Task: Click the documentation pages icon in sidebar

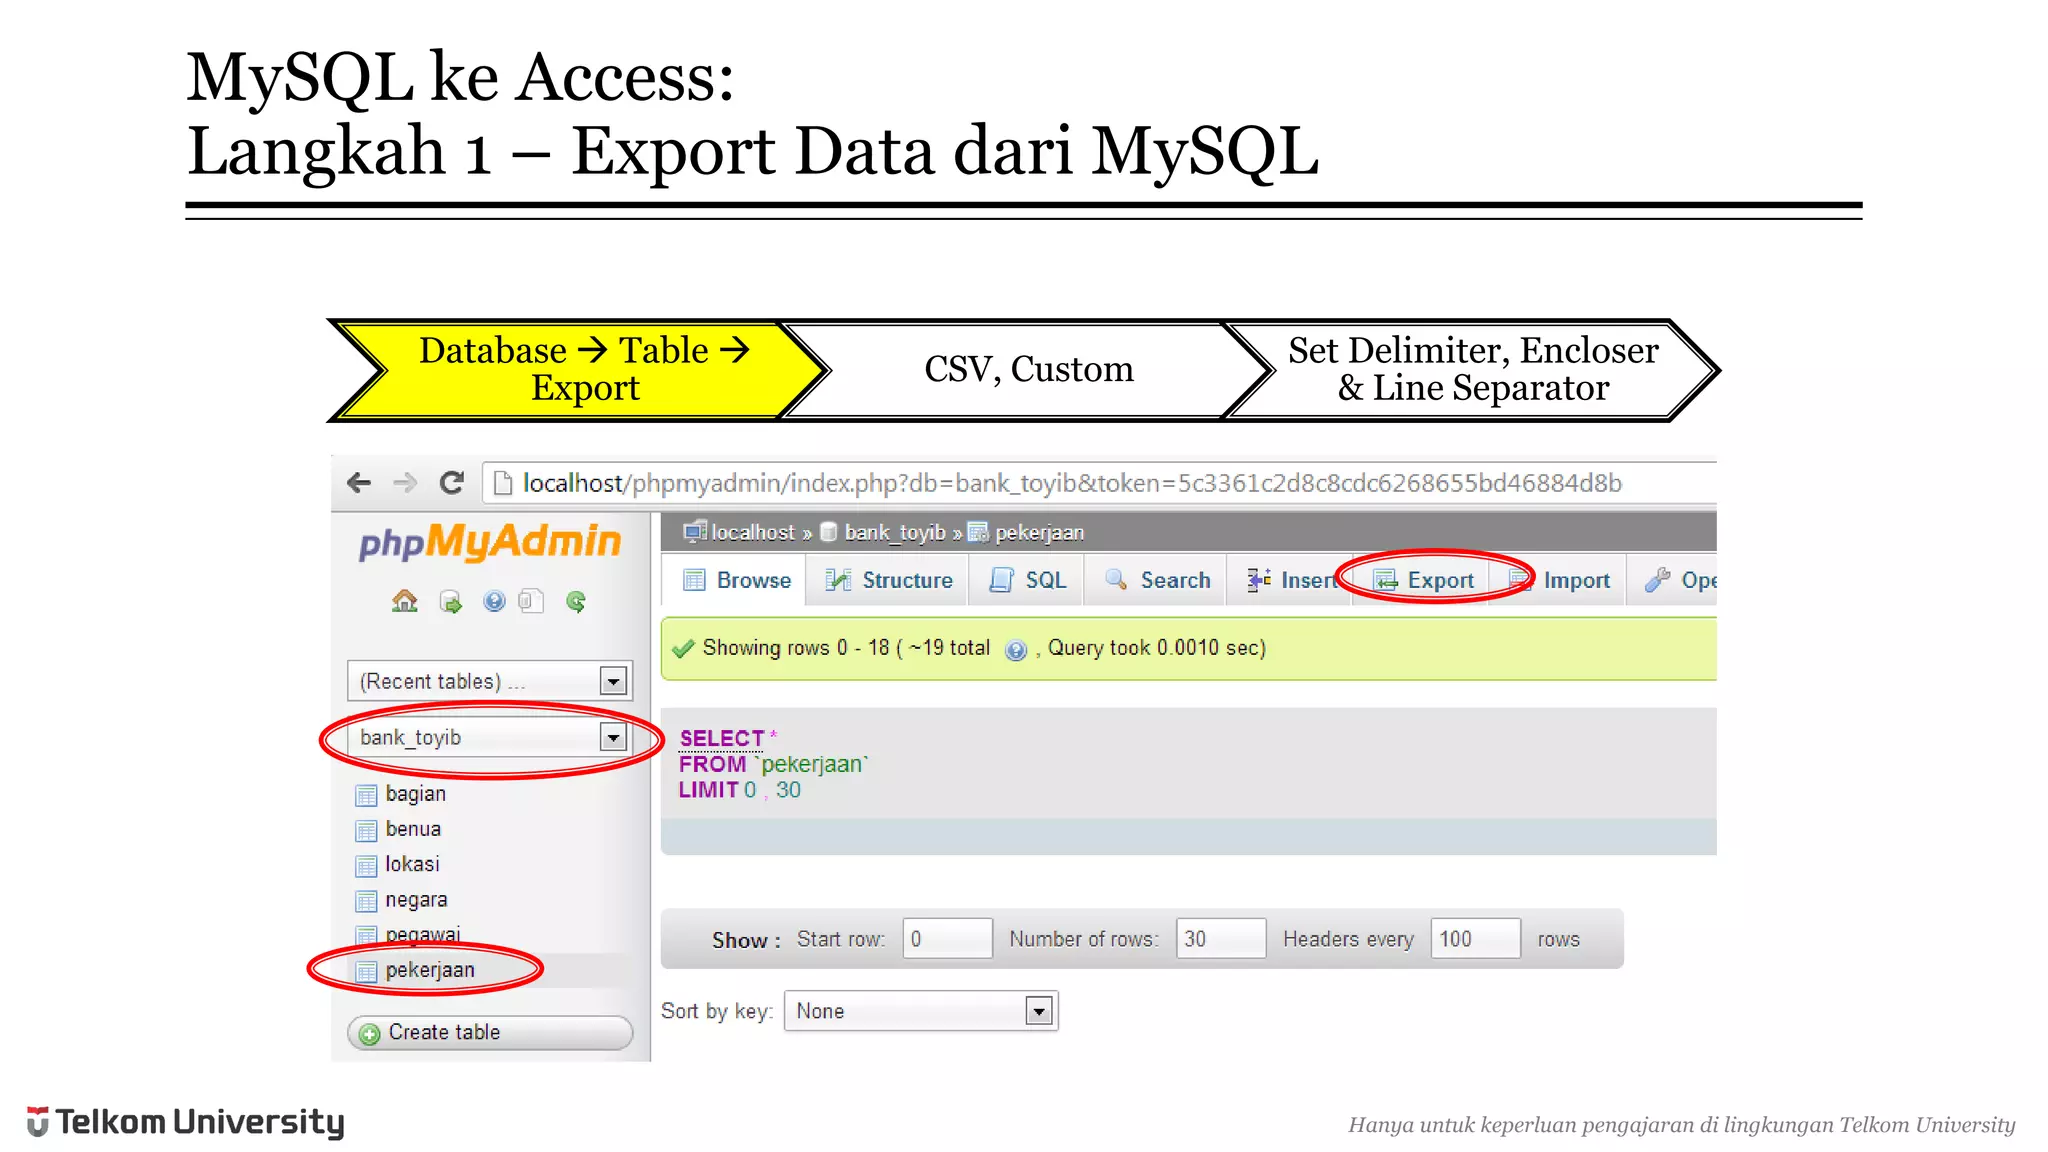Action: (x=531, y=601)
